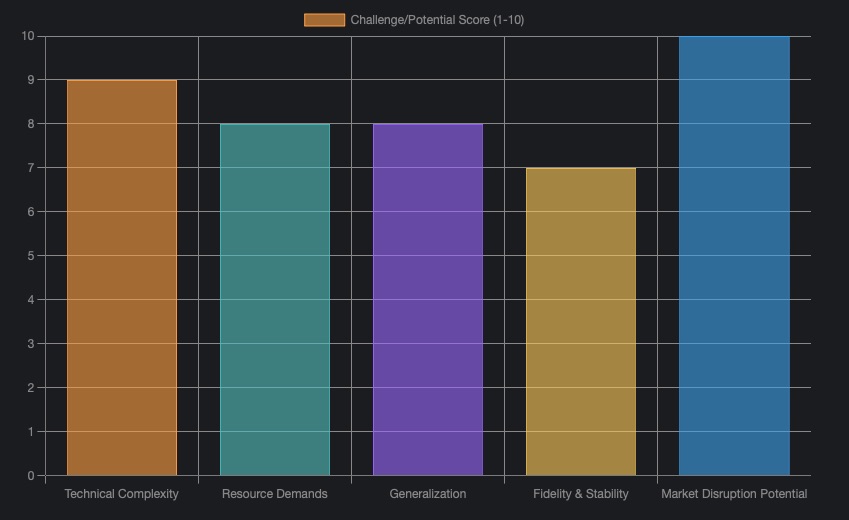849x520 pixels.
Task: Click the y-axis value 1 label
Action: [x=31, y=432]
